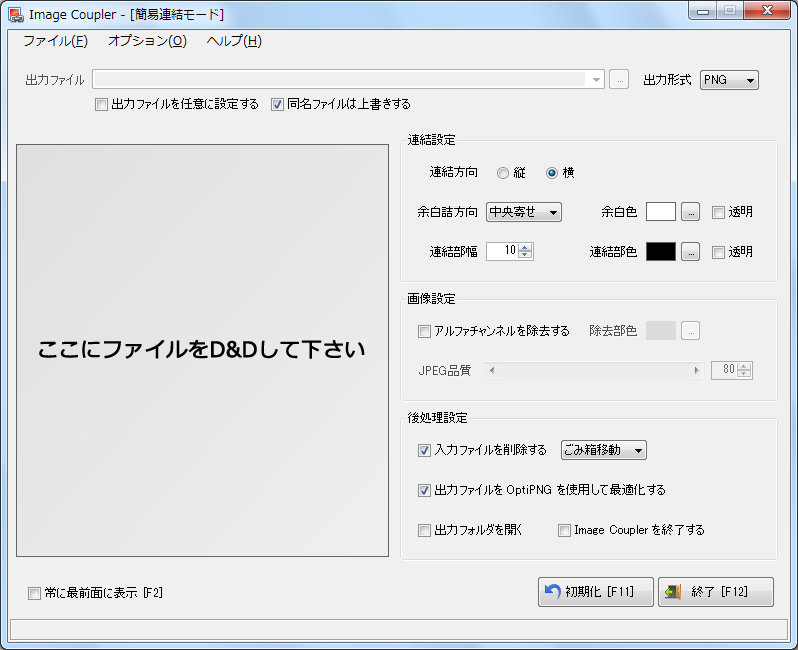Click the file drag-and-drop area
The height and width of the screenshot is (650, 798).
(202, 350)
